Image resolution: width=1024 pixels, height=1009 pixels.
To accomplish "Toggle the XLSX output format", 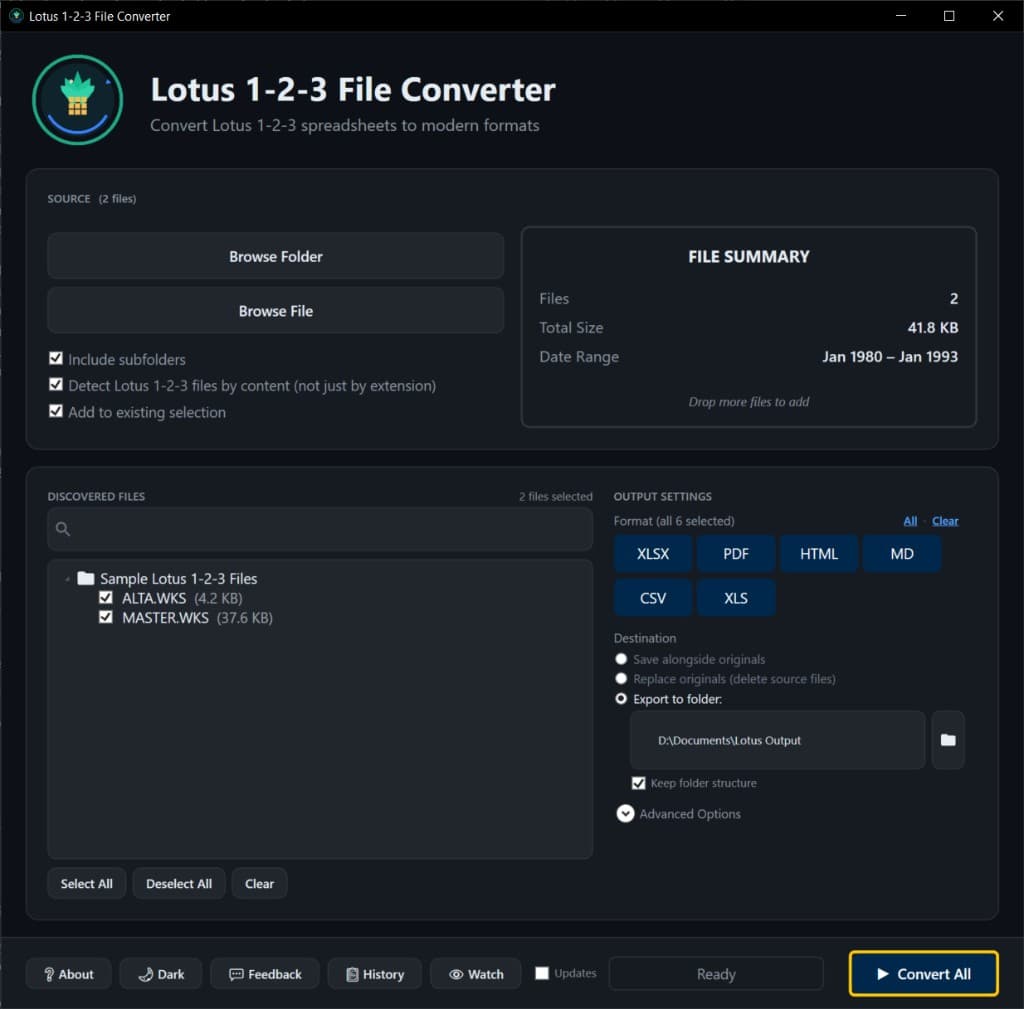I will point(652,554).
